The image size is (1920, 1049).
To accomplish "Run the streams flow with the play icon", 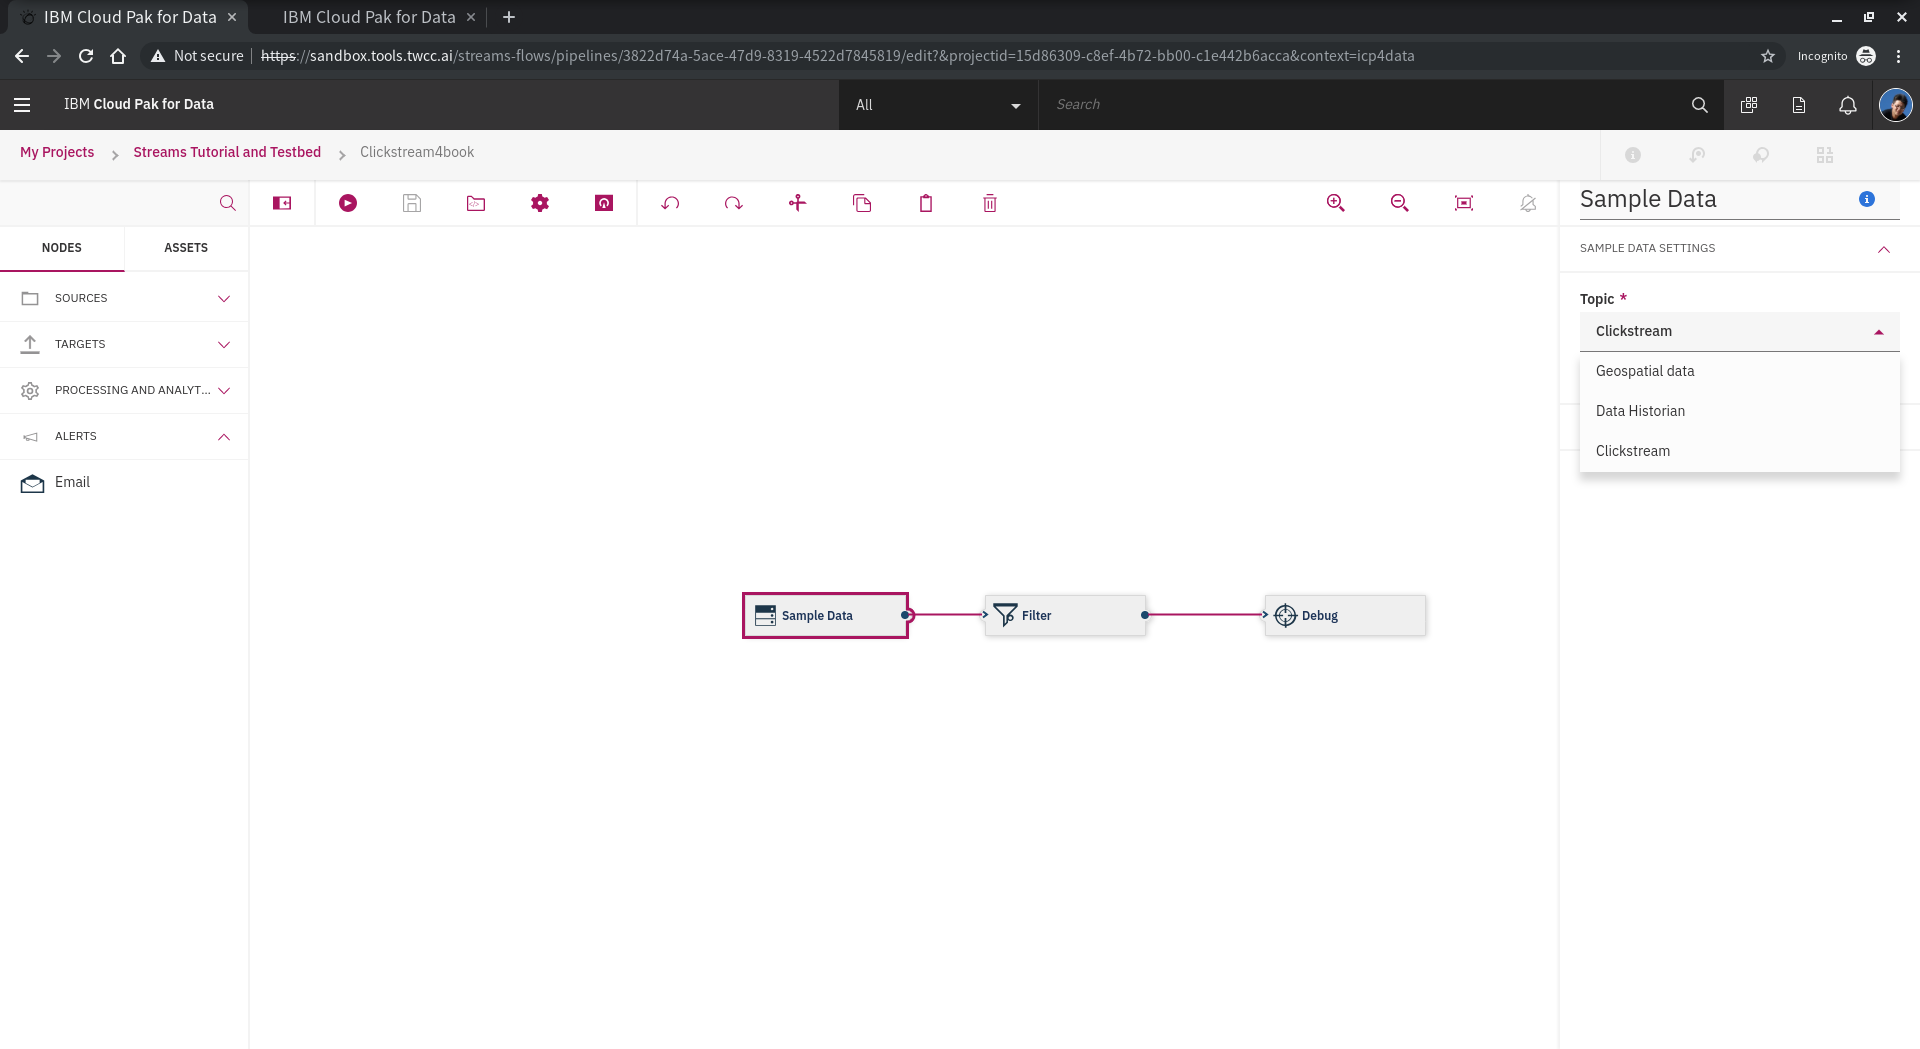I will point(347,203).
